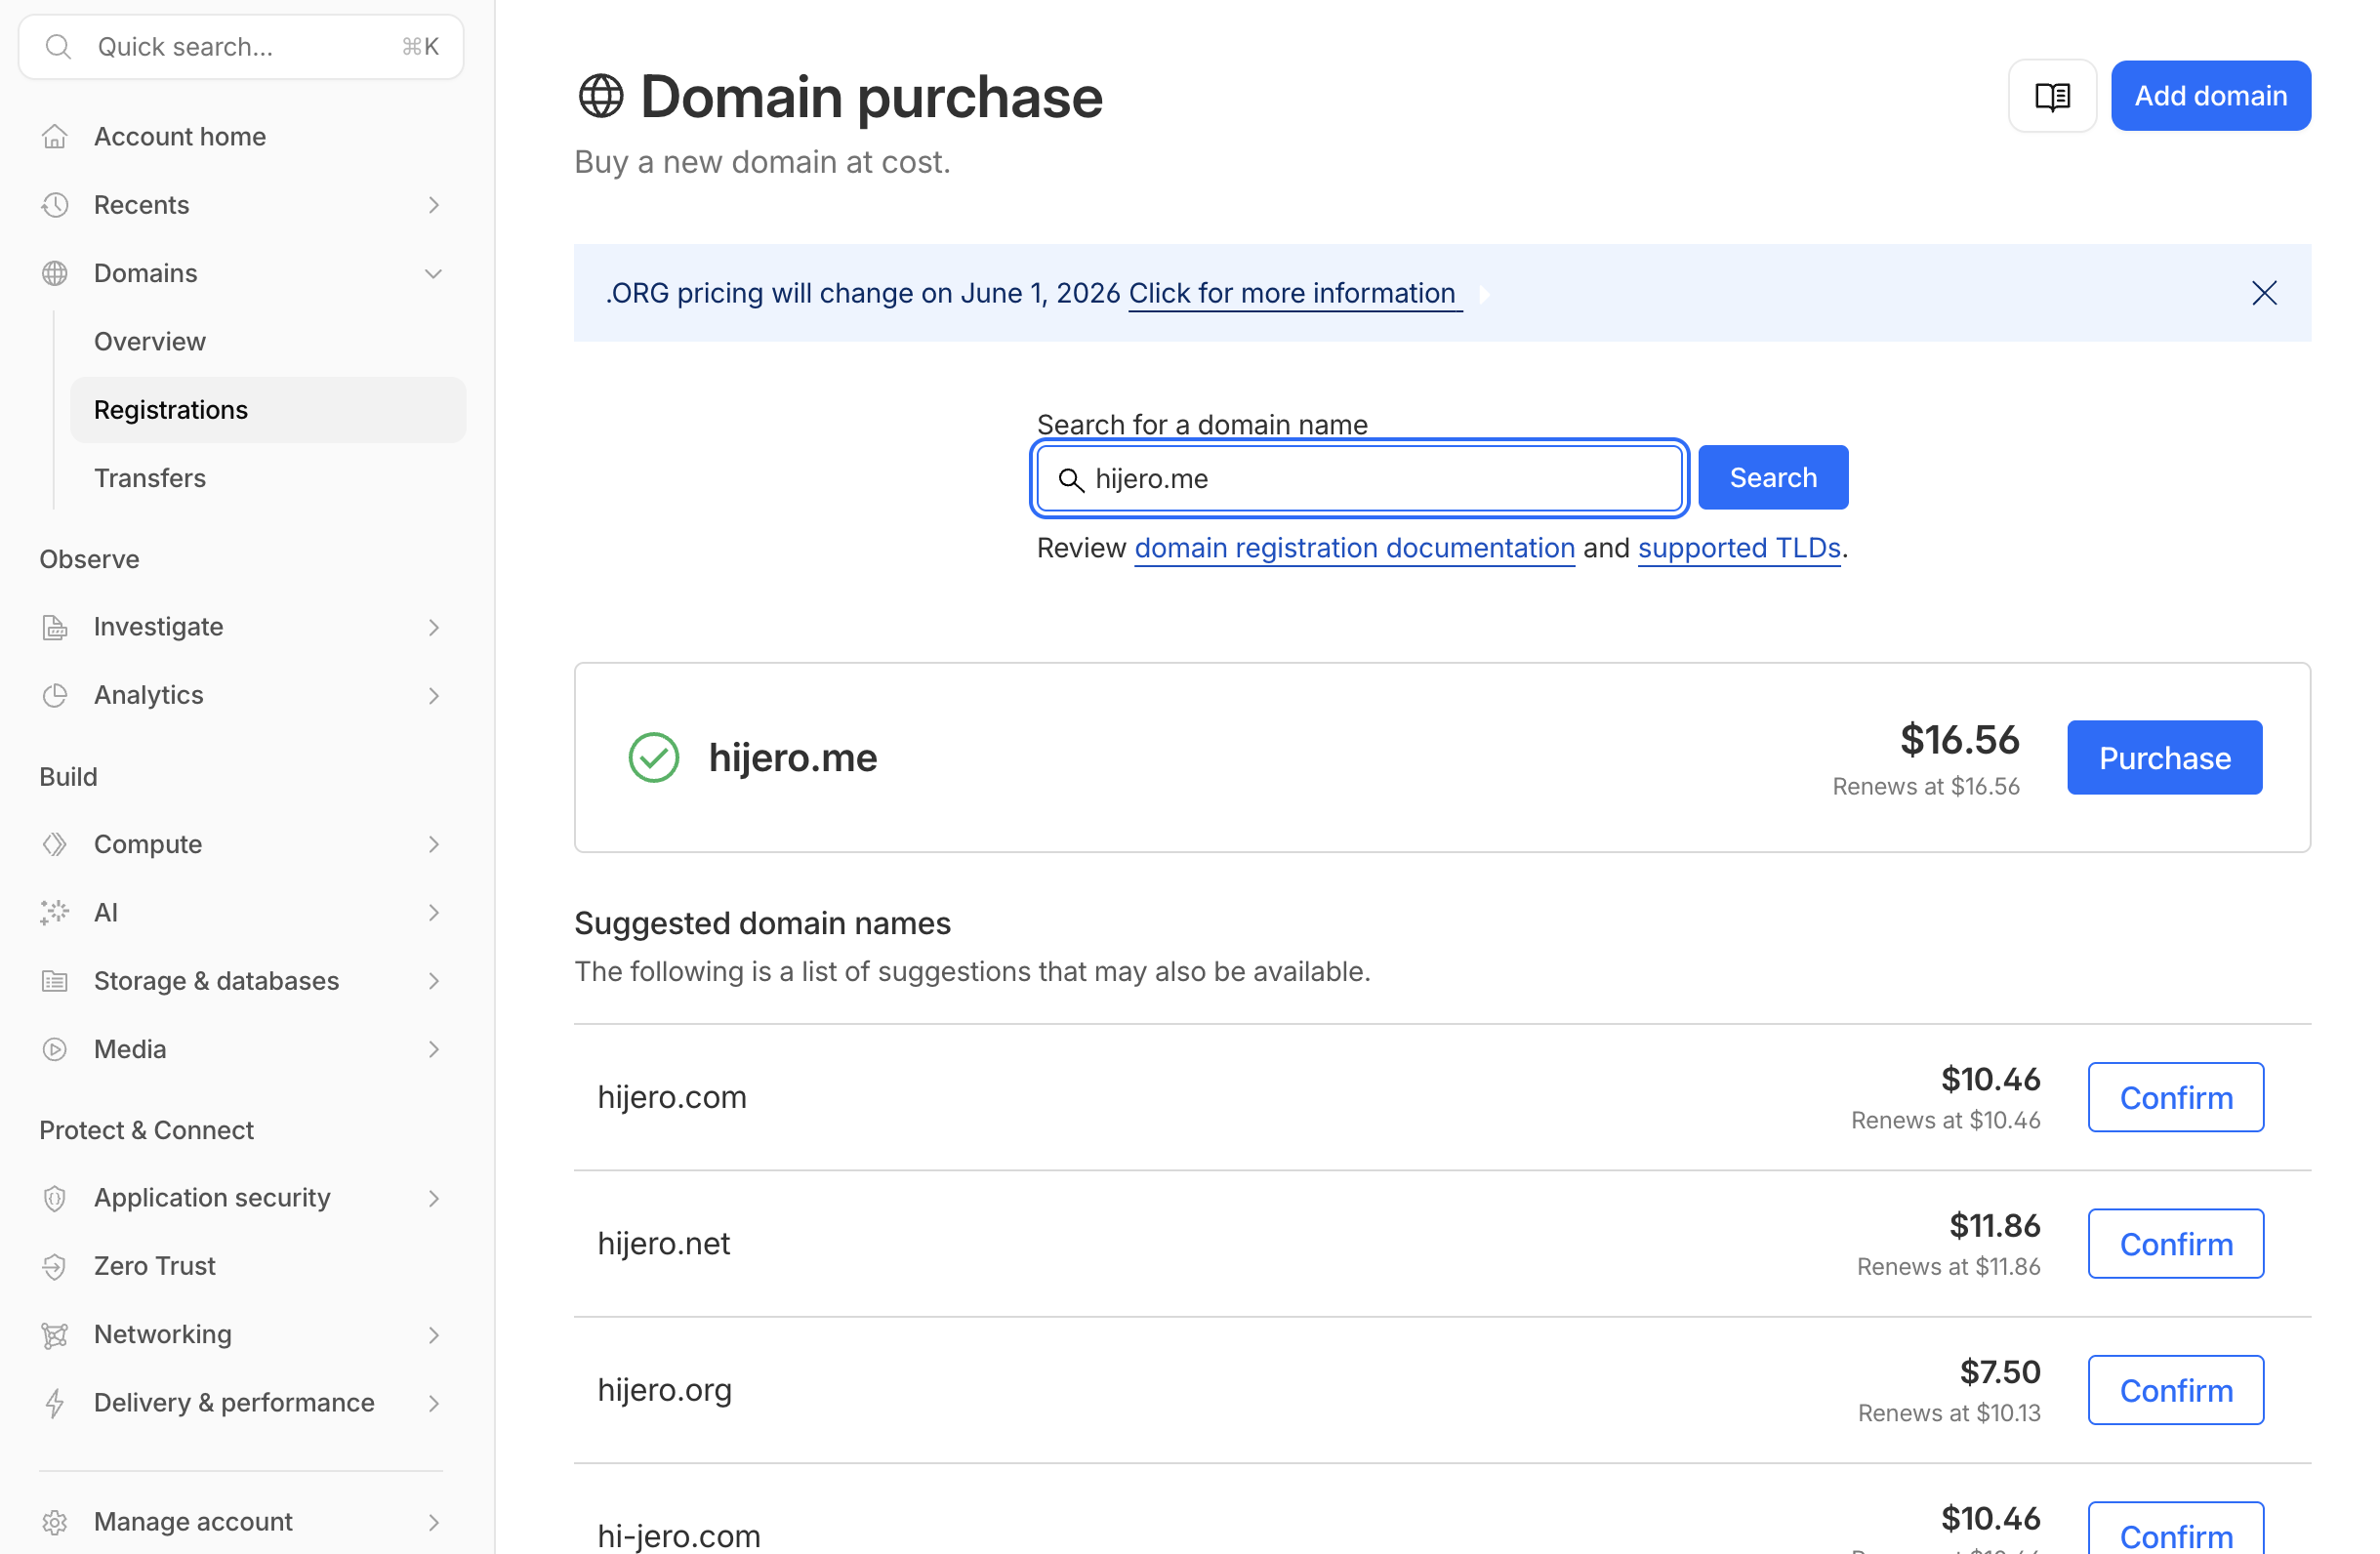Click the magnifier icon in domain search box
The height and width of the screenshot is (1554, 2380).
(1071, 480)
